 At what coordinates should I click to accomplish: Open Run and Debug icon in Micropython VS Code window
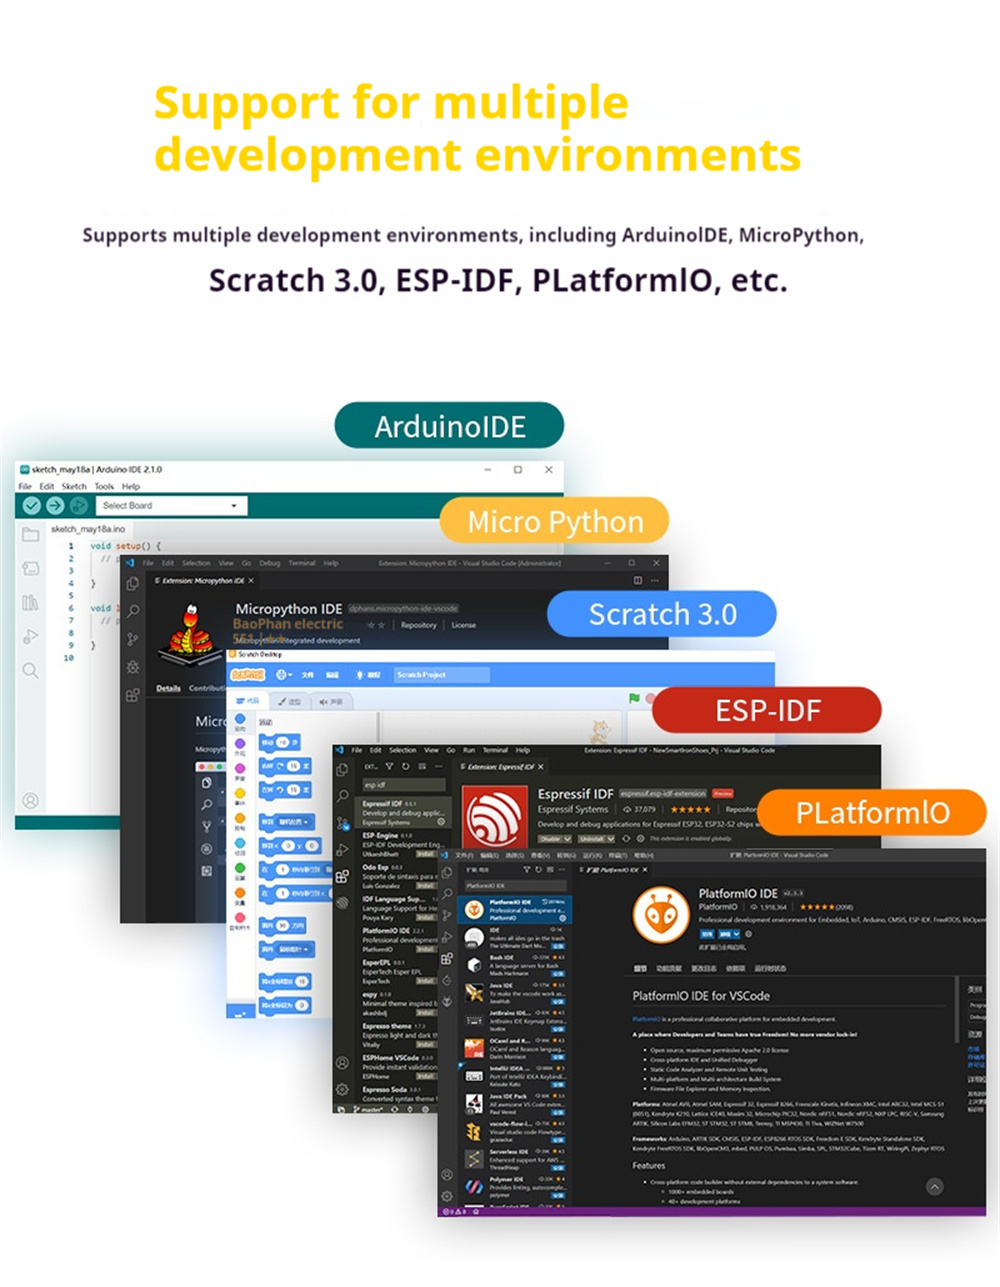tap(133, 667)
